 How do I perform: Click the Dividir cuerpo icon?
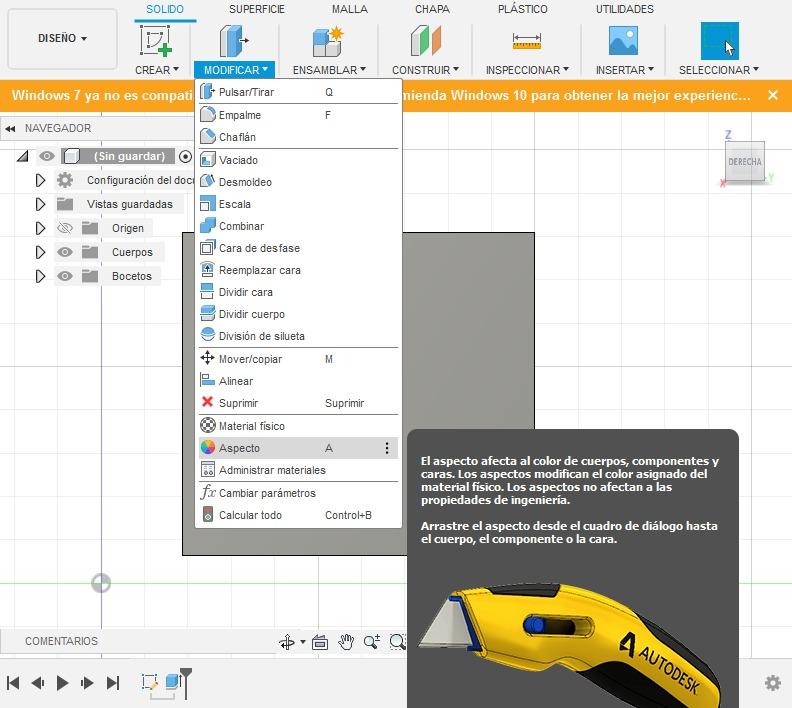click(x=208, y=314)
